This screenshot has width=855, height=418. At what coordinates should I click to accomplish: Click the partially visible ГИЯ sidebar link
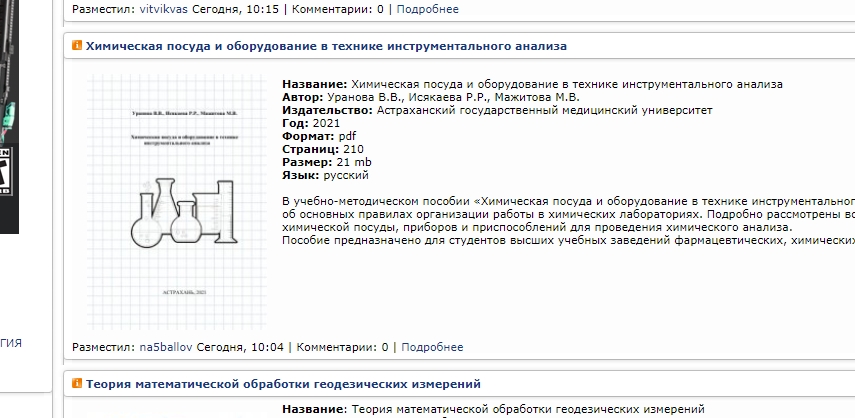(11, 343)
